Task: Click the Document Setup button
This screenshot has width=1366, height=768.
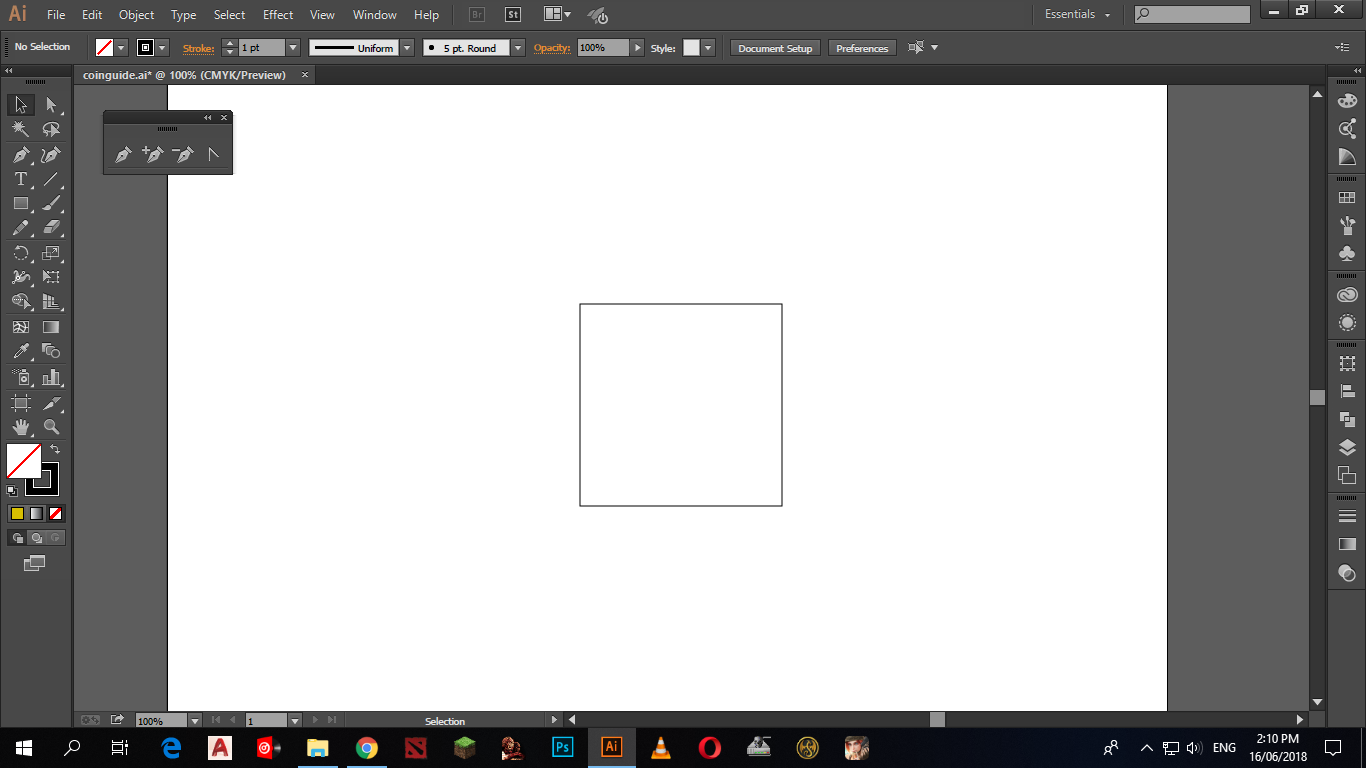Action: (x=776, y=48)
